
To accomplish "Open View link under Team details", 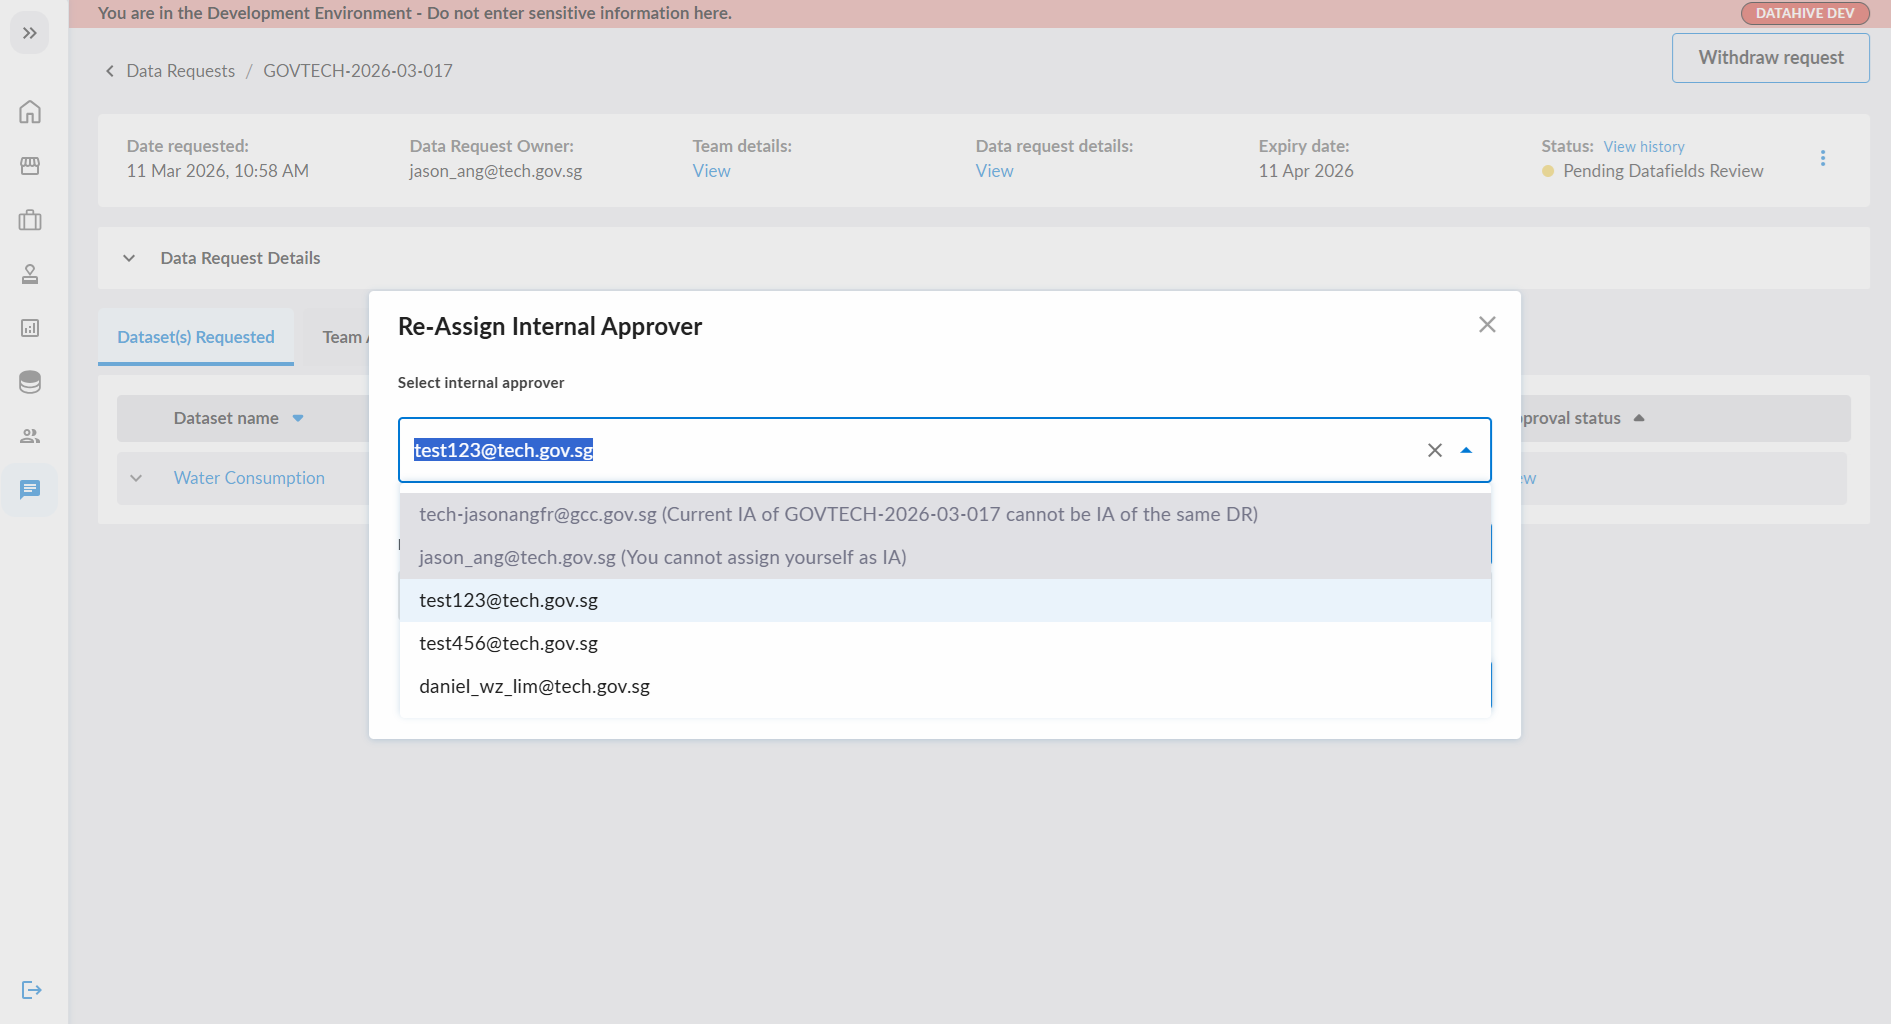I will (711, 171).
